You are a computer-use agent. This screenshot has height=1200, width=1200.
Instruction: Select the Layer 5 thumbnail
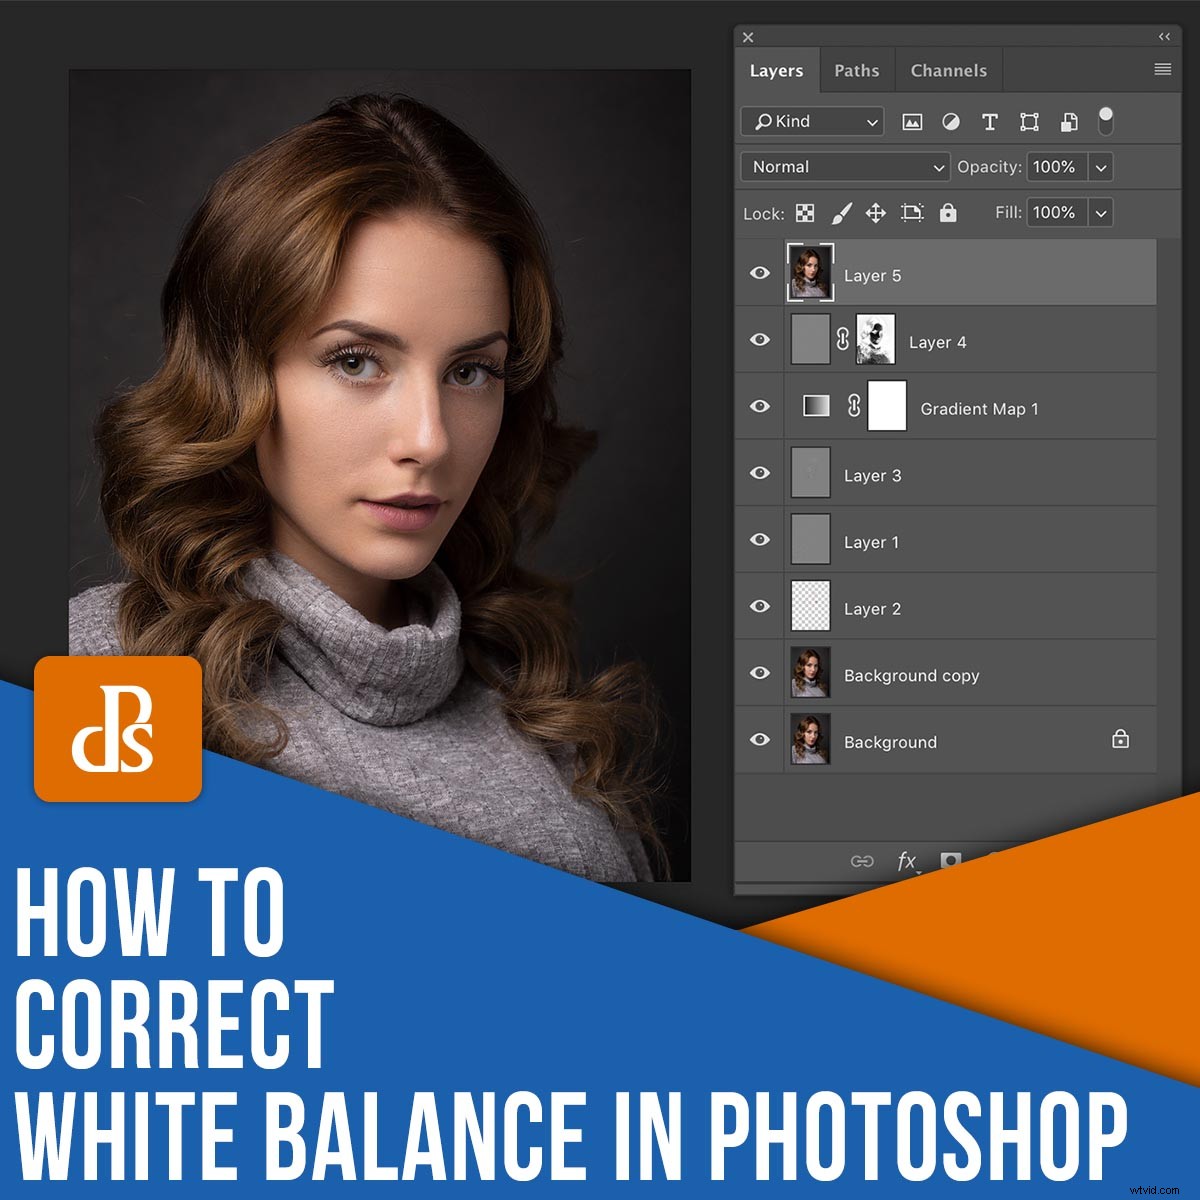[x=810, y=272]
